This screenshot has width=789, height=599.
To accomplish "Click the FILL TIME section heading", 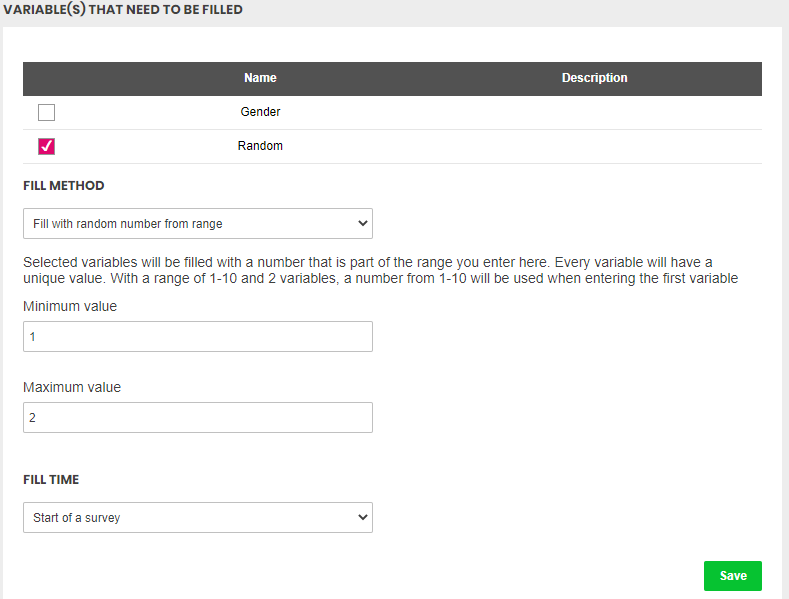I will point(51,480).
